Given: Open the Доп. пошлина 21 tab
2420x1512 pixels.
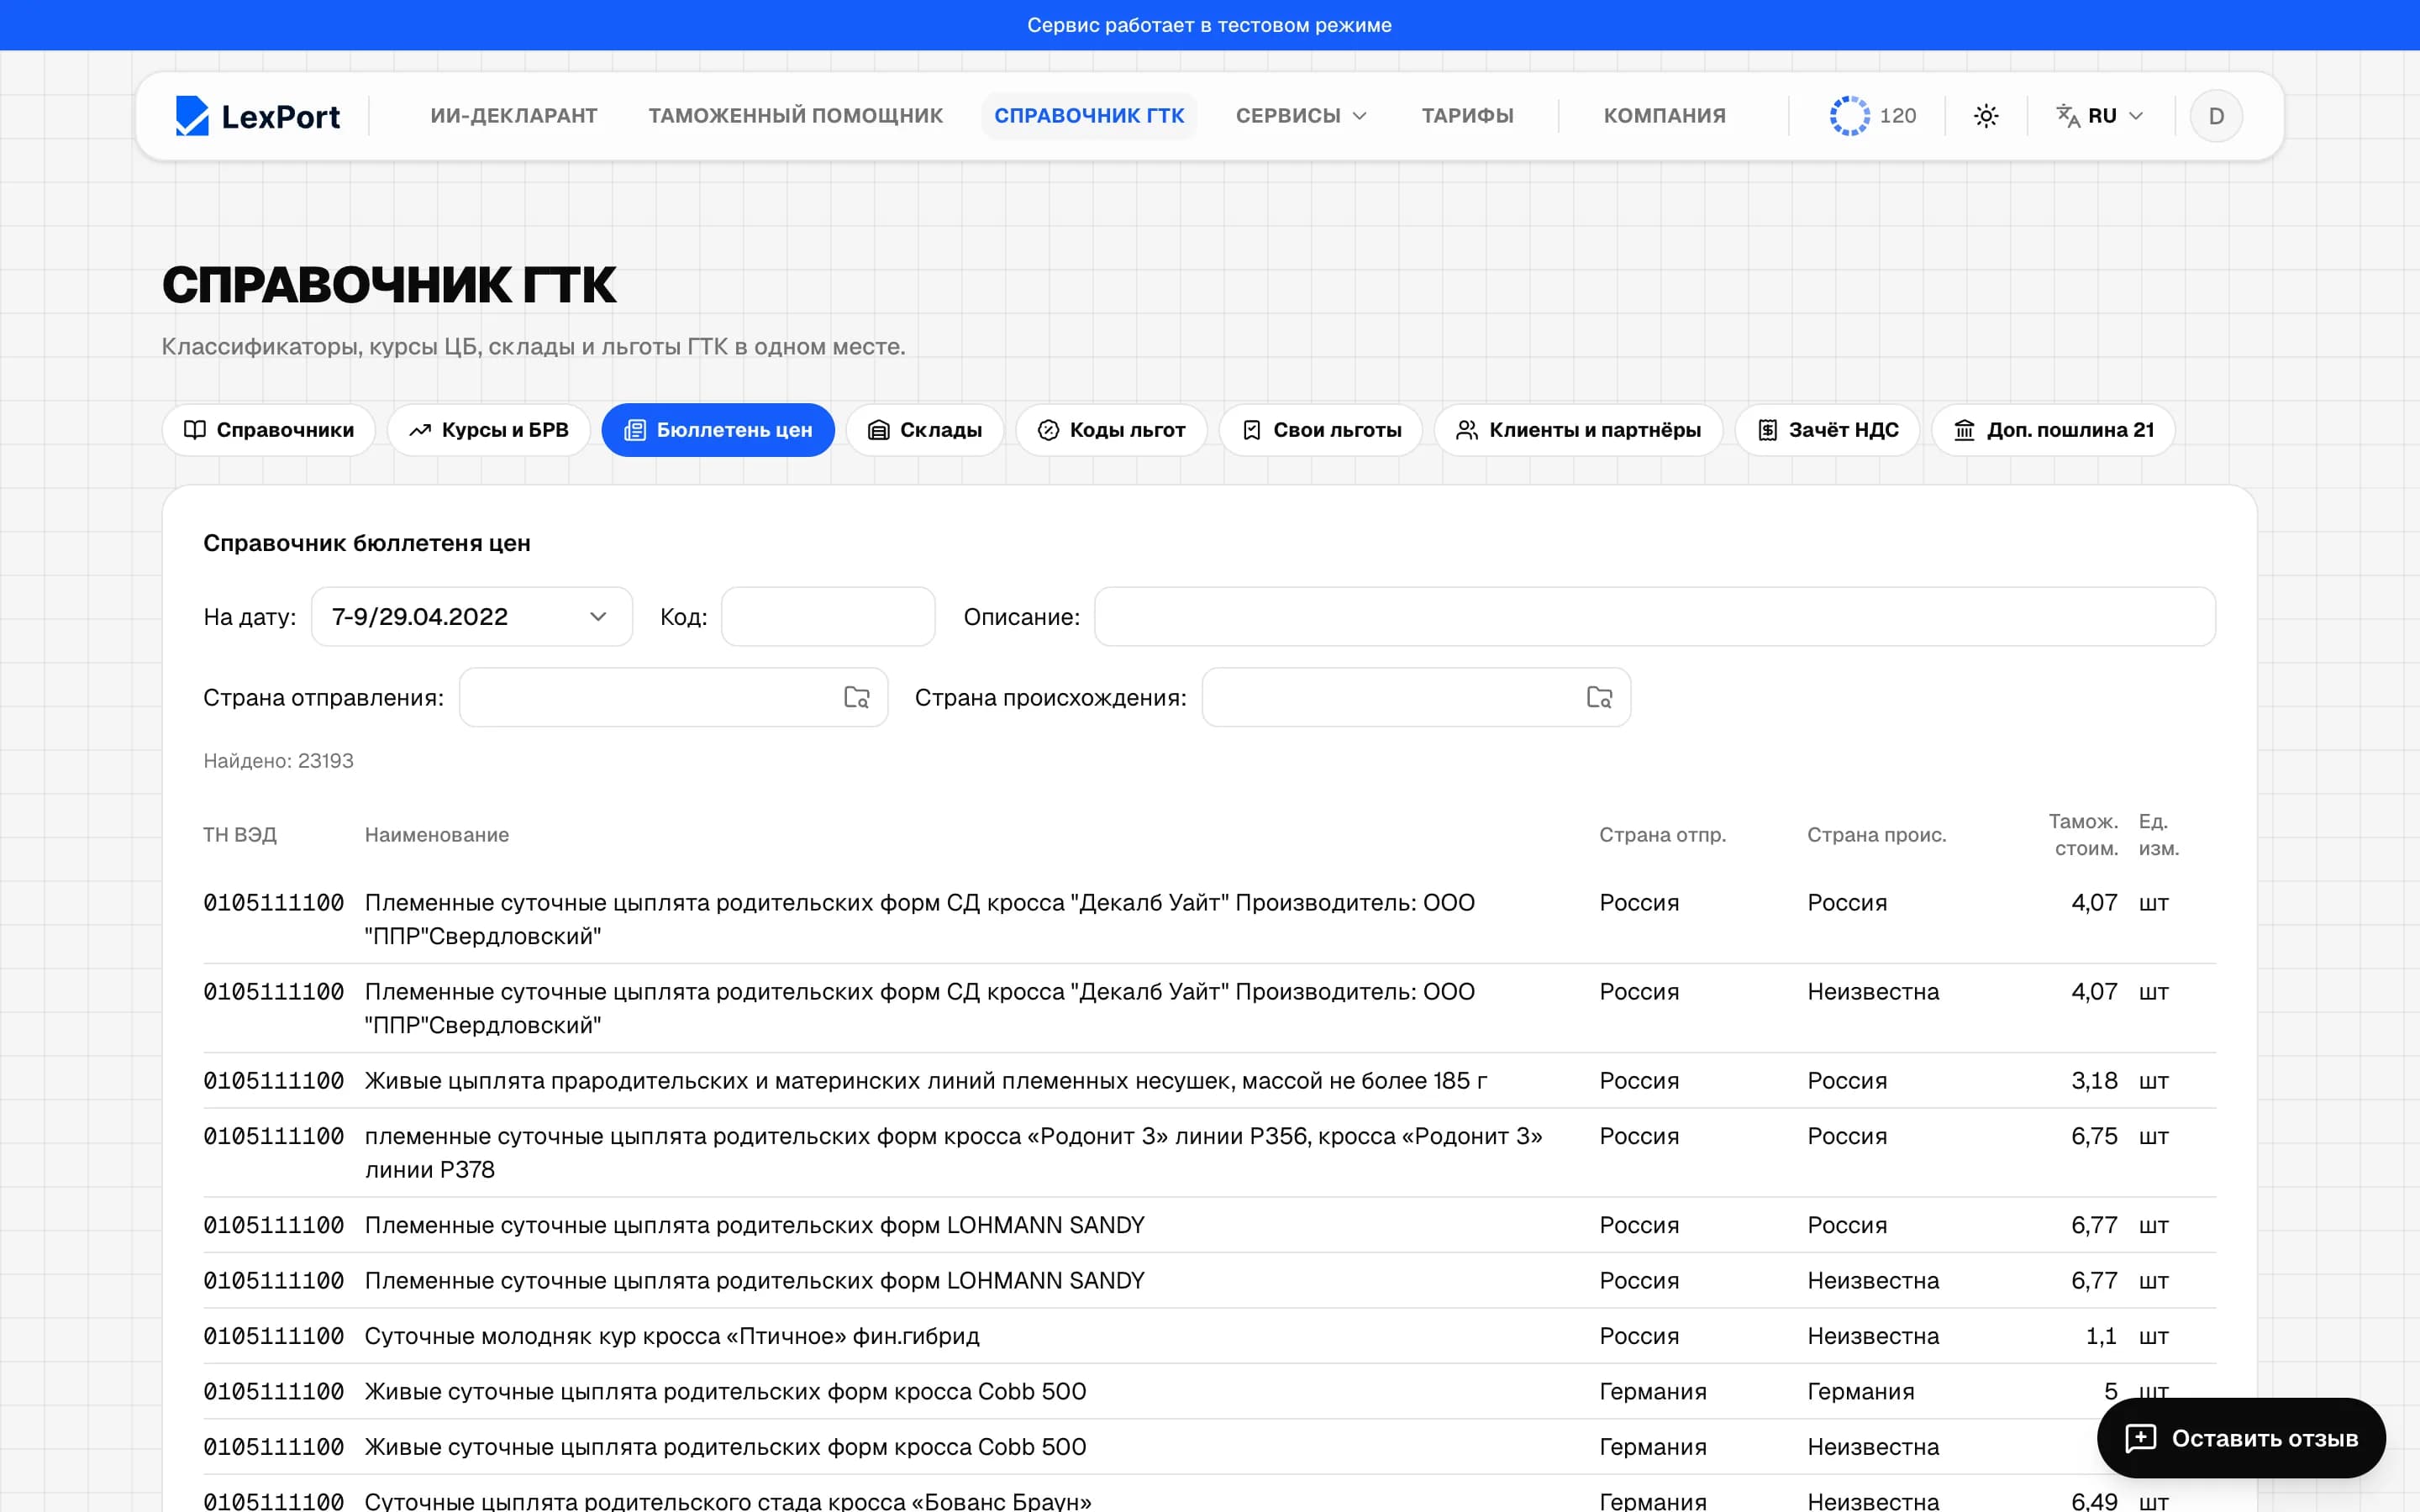Looking at the screenshot, I should pyautogui.click(x=2053, y=430).
